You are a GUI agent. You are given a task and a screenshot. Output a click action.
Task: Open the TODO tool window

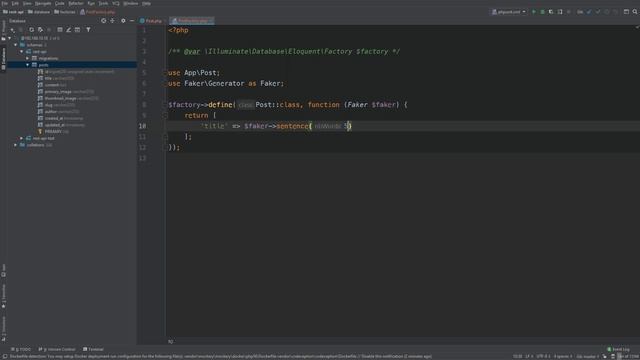(21, 349)
